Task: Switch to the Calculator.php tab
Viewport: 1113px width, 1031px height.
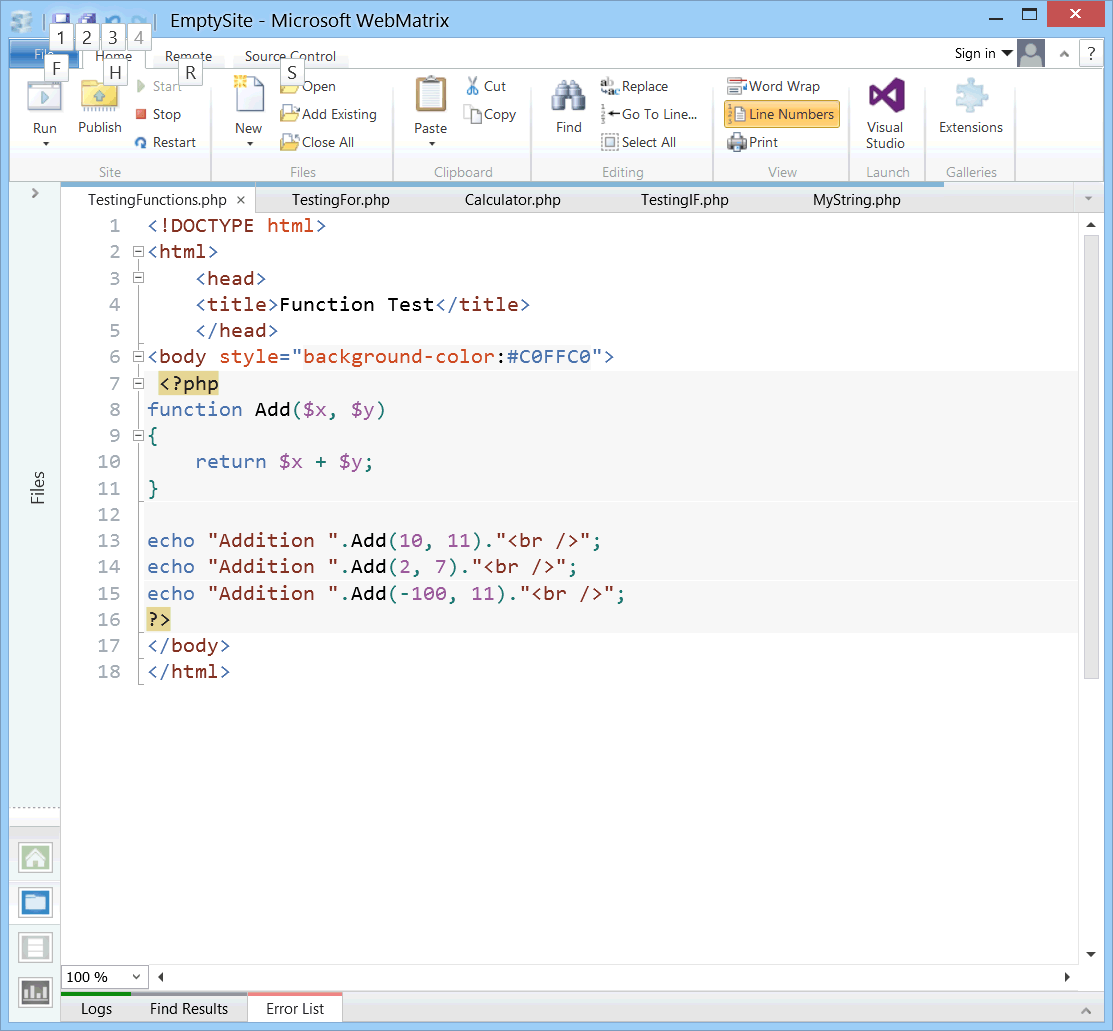Action: pos(512,200)
